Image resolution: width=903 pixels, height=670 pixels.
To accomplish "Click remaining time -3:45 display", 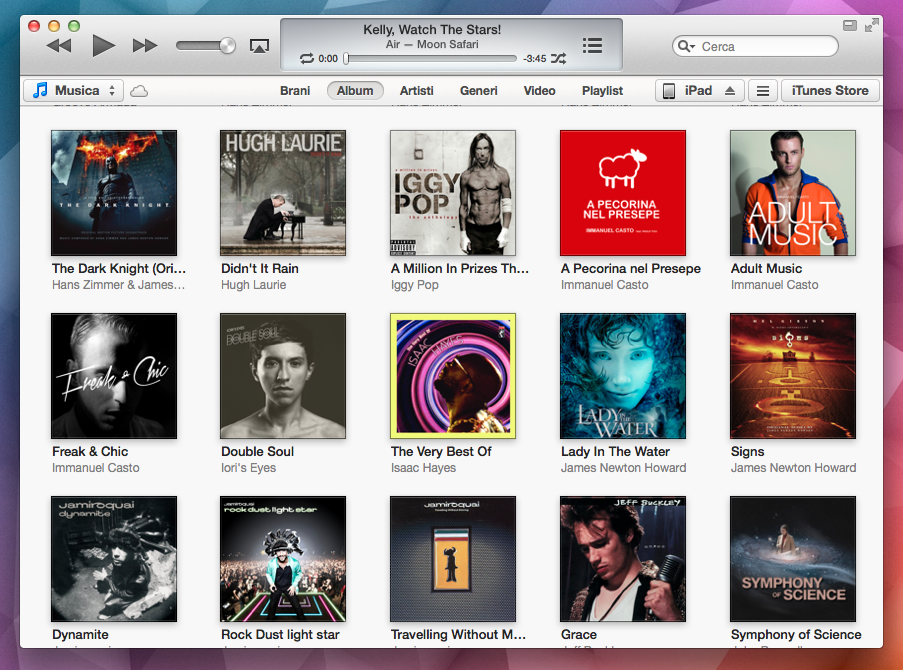I will point(534,58).
